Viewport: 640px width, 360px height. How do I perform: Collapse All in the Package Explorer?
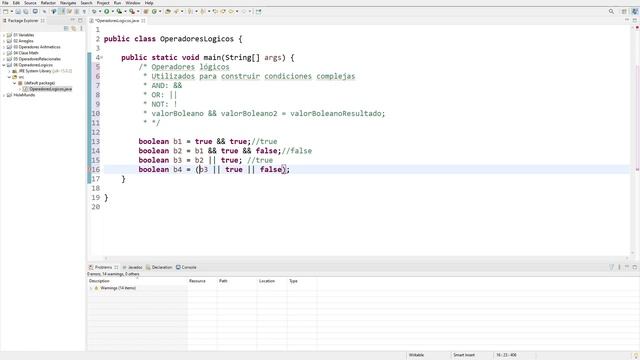66,28
